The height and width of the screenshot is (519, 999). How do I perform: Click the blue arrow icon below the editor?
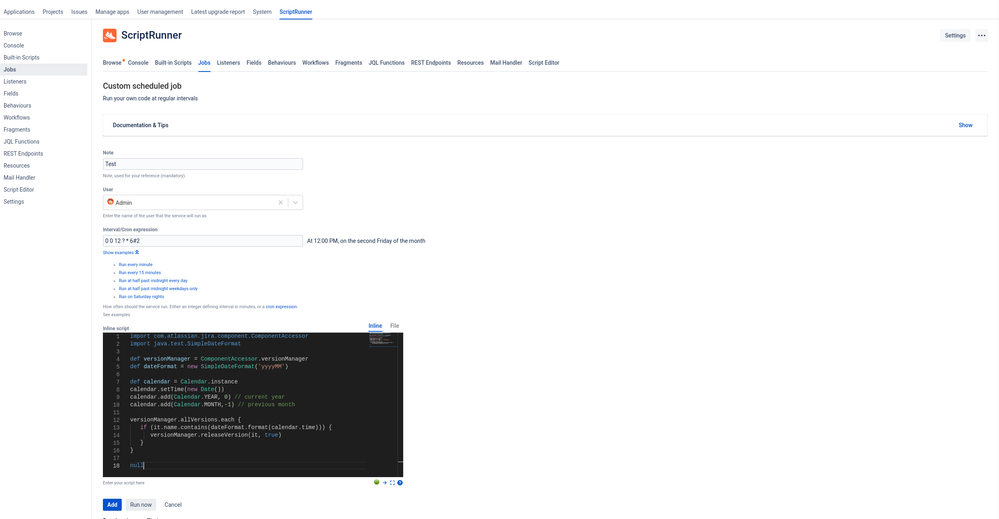pyautogui.click(x=385, y=483)
